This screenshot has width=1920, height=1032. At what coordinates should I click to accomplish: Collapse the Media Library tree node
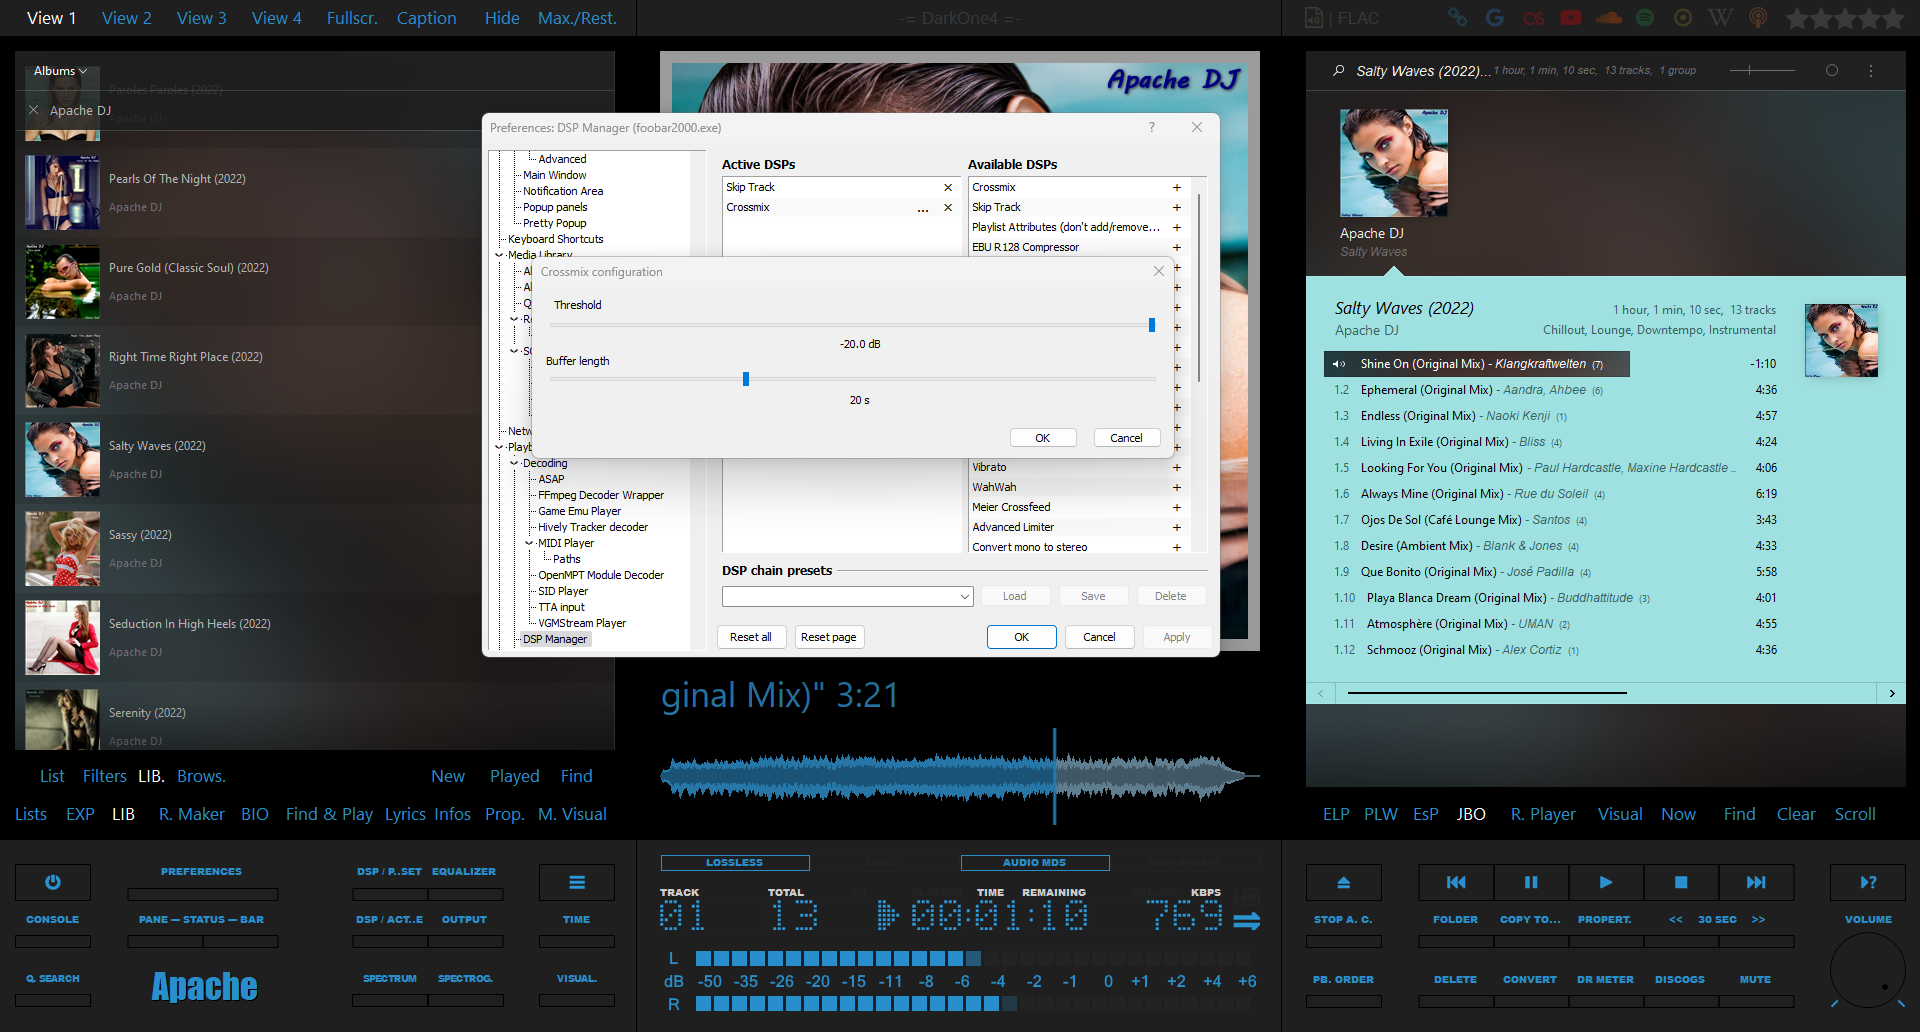pyautogui.click(x=499, y=255)
